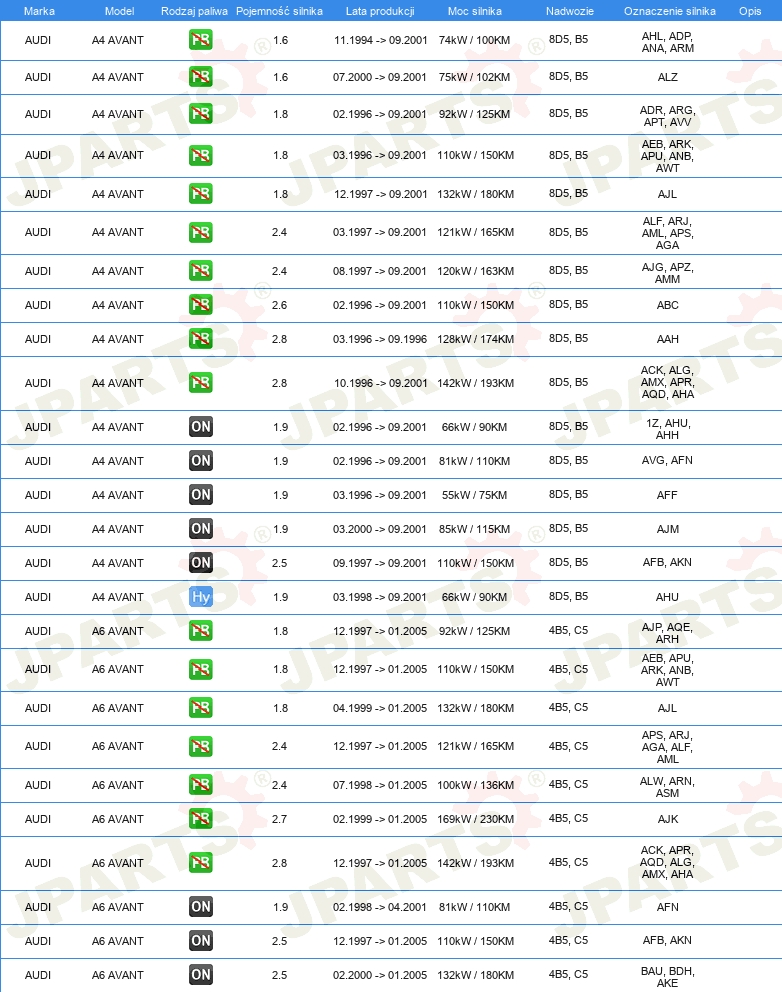
Task: Click the engine code ABC
Action: click(667, 305)
